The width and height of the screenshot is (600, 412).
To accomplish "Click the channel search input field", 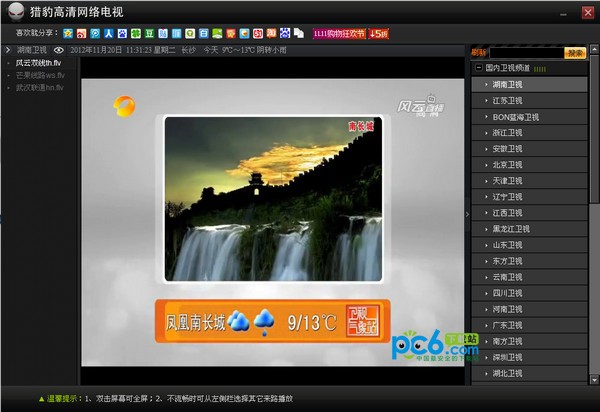I will click(x=525, y=52).
